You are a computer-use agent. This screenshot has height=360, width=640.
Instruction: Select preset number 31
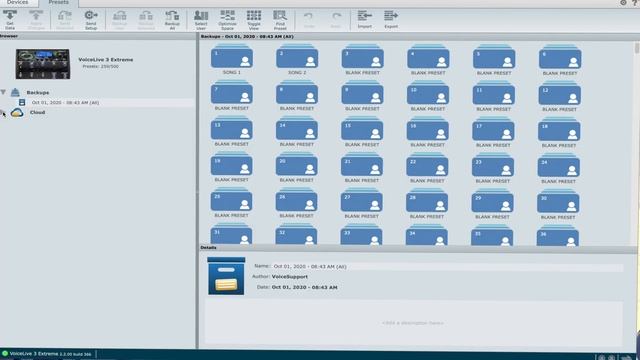point(231,234)
